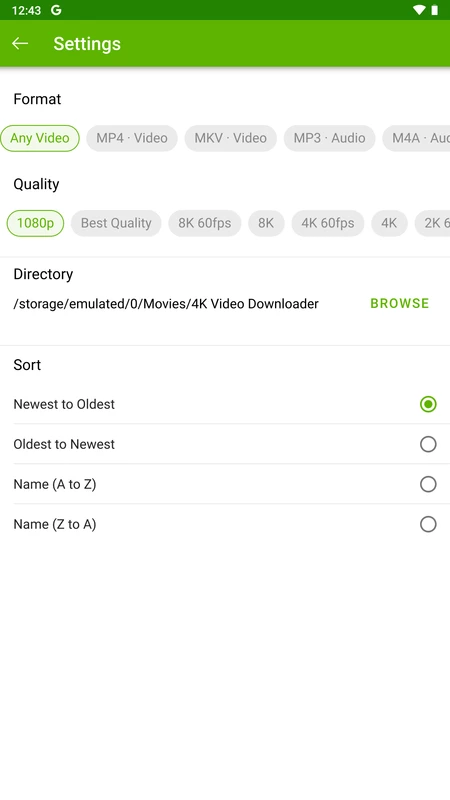The width and height of the screenshot is (450, 800).
Task: Pick 4K 60fps quality option
Action: (x=328, y=223)
